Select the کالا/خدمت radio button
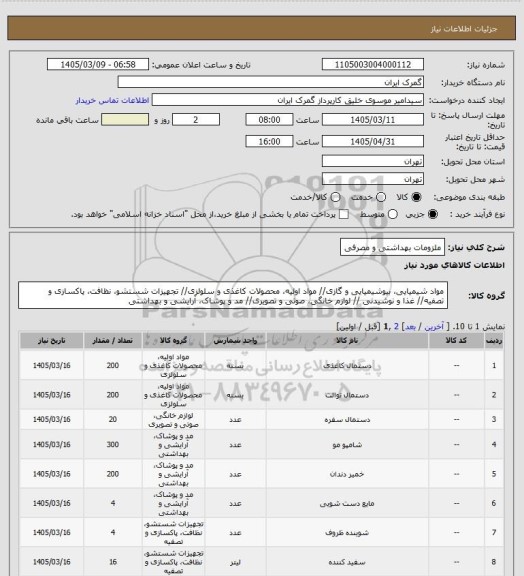524x576 pixels. pyautogui.click(x=335, y=197)
